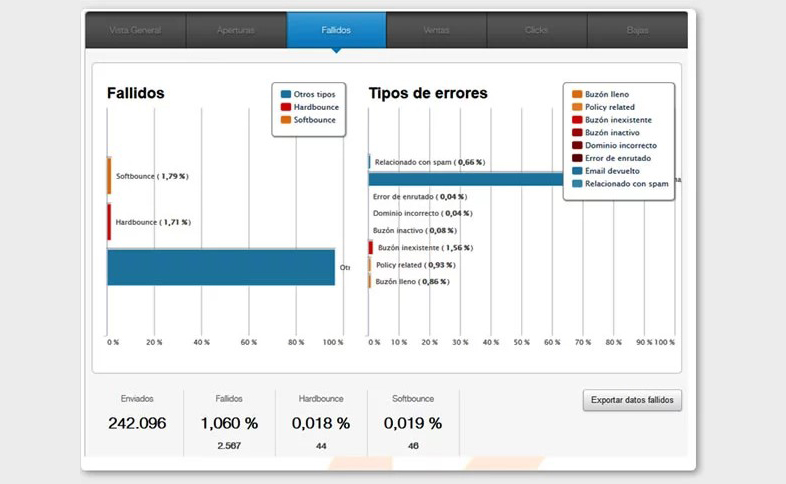Click Buzón inactivo (0,08 %) label
This screenshot has width=786, height=484.
pyautogui.click(x=415, y=230)
